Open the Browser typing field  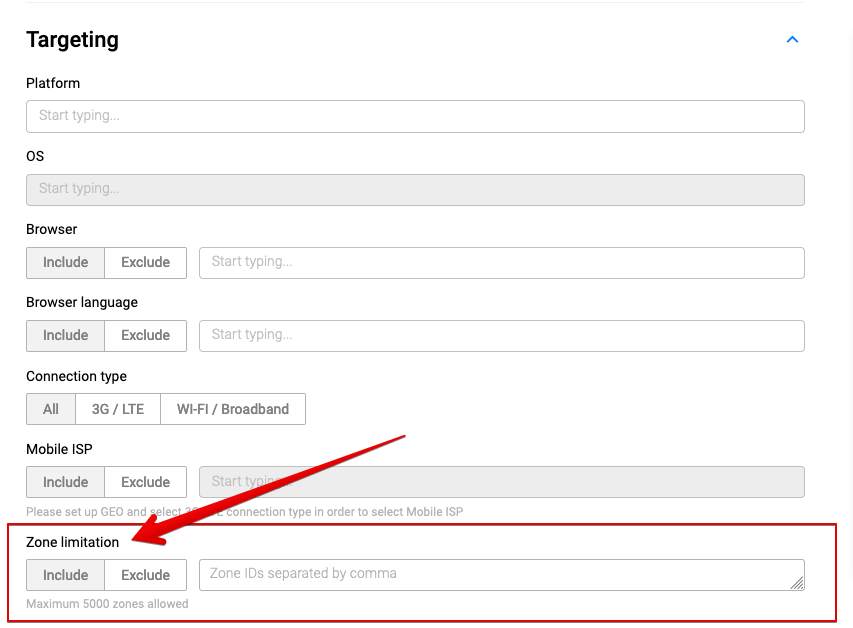tap(501, 262)
